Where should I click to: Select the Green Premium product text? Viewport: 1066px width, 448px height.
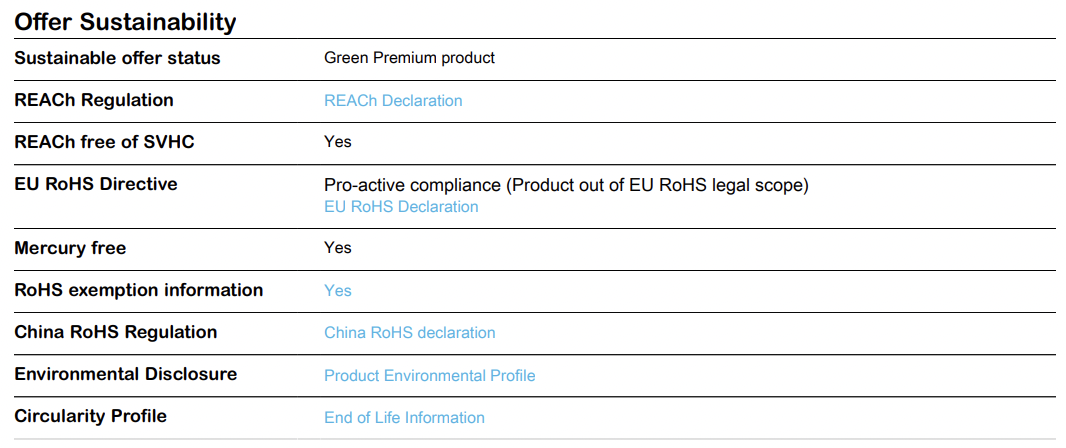(409, 58)
